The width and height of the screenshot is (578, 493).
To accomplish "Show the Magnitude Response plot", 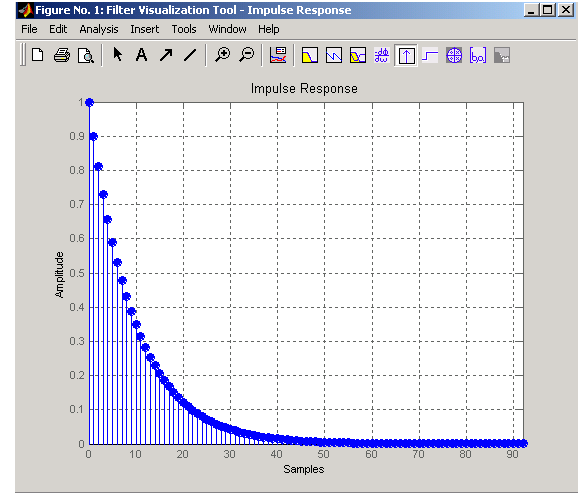I will coord(310,56).
